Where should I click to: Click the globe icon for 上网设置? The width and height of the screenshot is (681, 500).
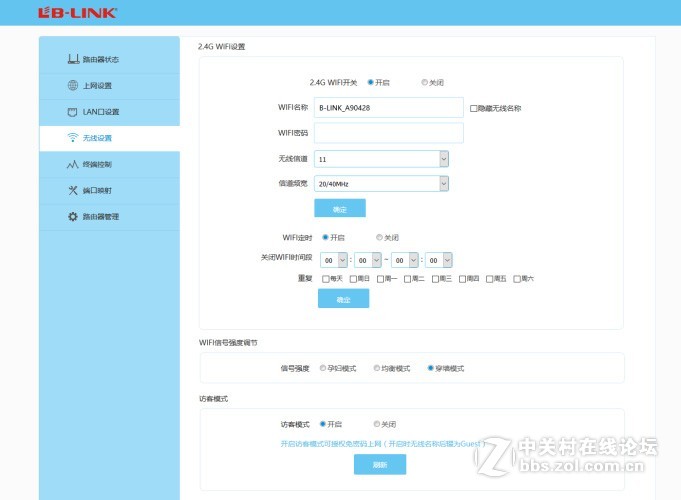(72, 85)
